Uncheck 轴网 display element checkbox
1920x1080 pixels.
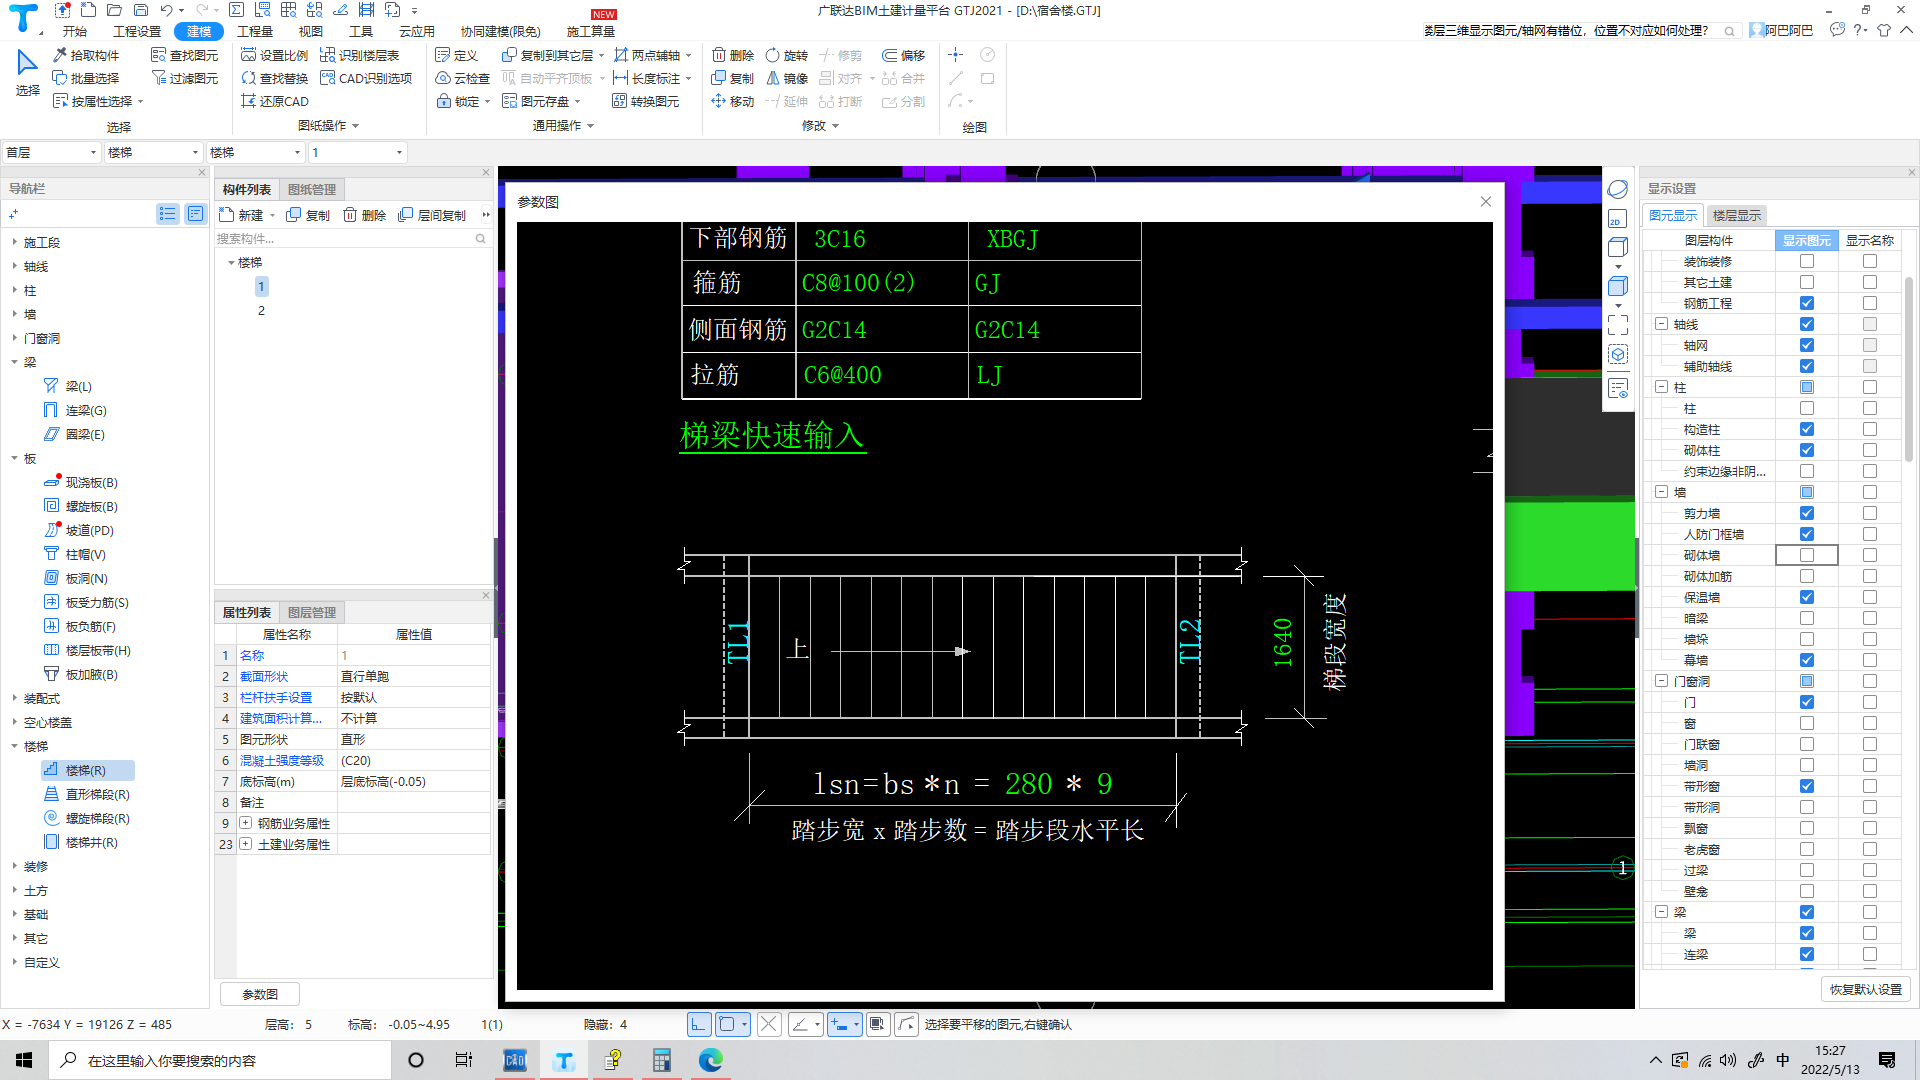coord(1807,345)
